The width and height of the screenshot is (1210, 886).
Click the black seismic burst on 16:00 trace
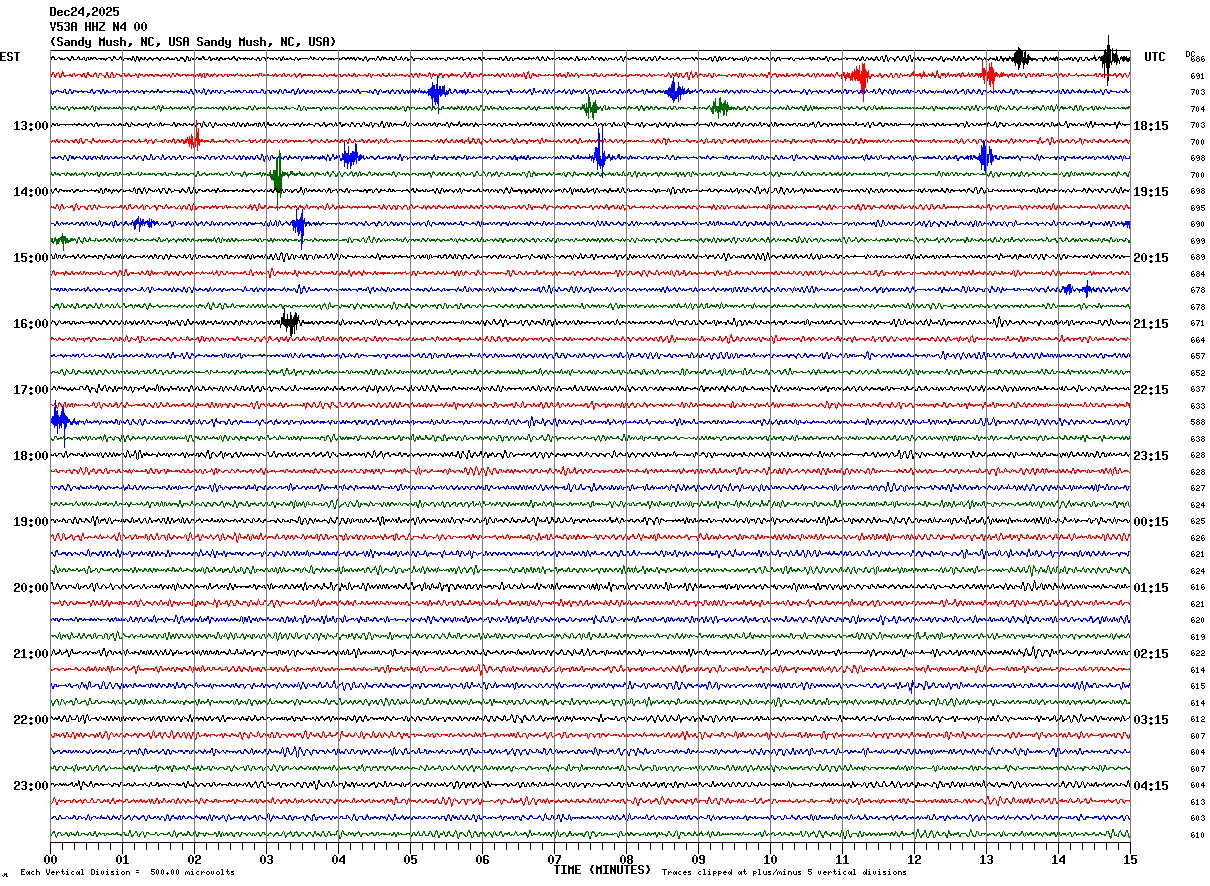coord(290,323)
